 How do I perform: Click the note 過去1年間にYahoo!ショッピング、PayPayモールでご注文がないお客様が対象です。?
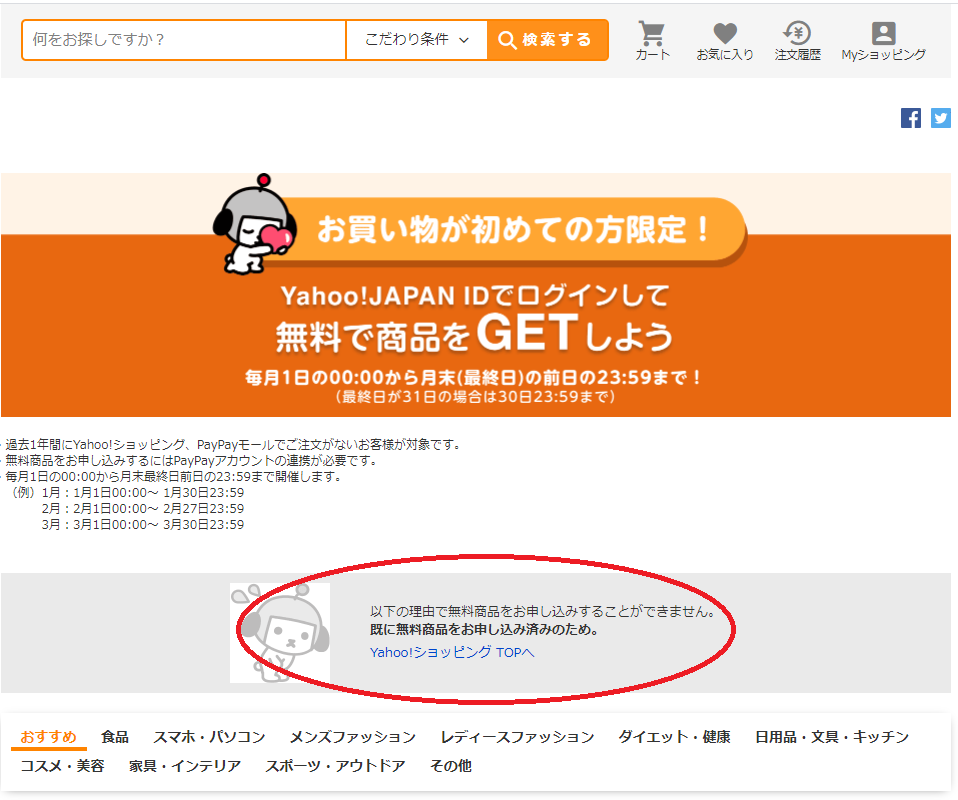point(232,444)
